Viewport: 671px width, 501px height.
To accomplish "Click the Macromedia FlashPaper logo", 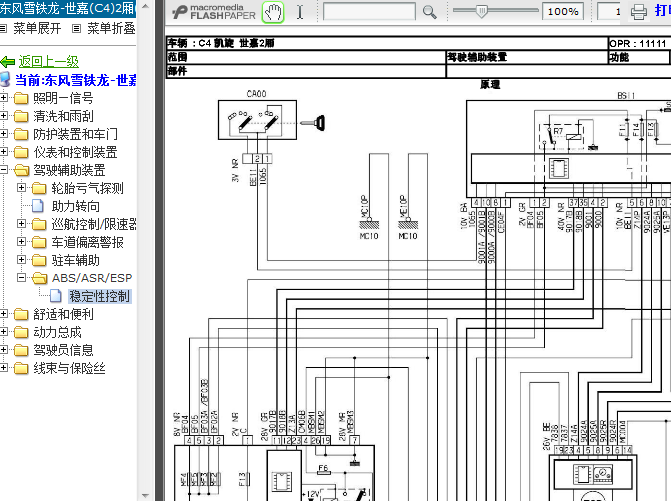I will (x=214, y=12).
